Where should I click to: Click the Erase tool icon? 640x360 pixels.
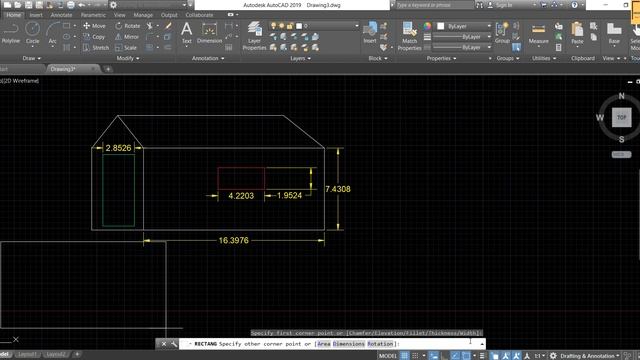point(168,26)
